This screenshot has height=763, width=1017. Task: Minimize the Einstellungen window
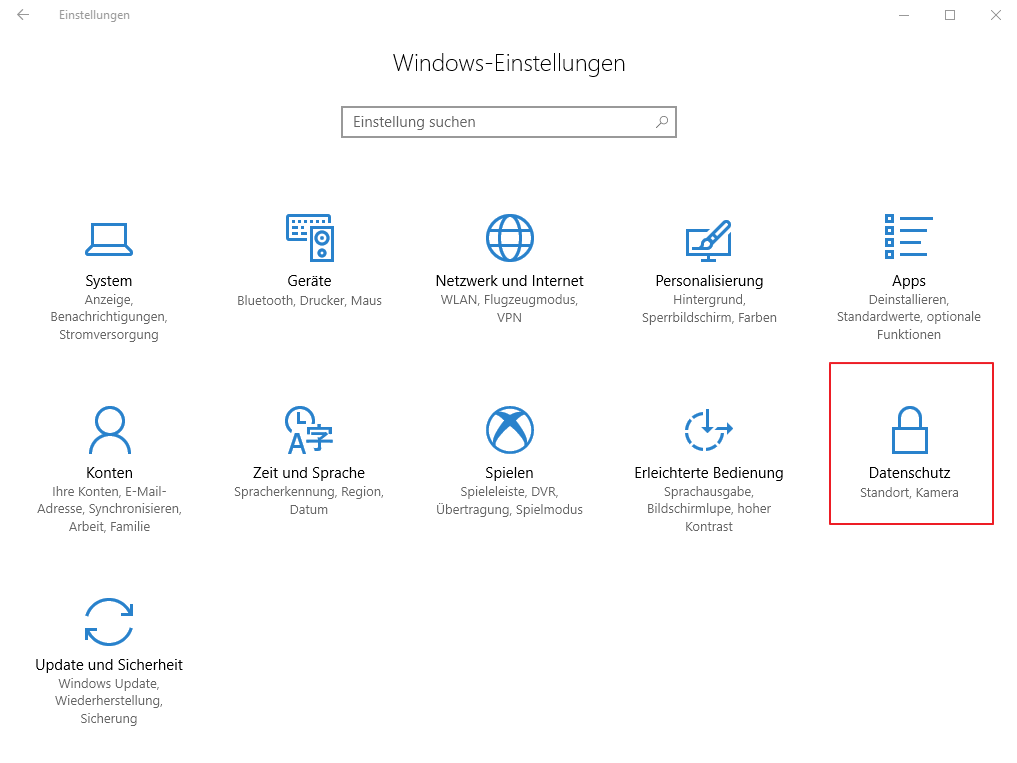(903, 15)
